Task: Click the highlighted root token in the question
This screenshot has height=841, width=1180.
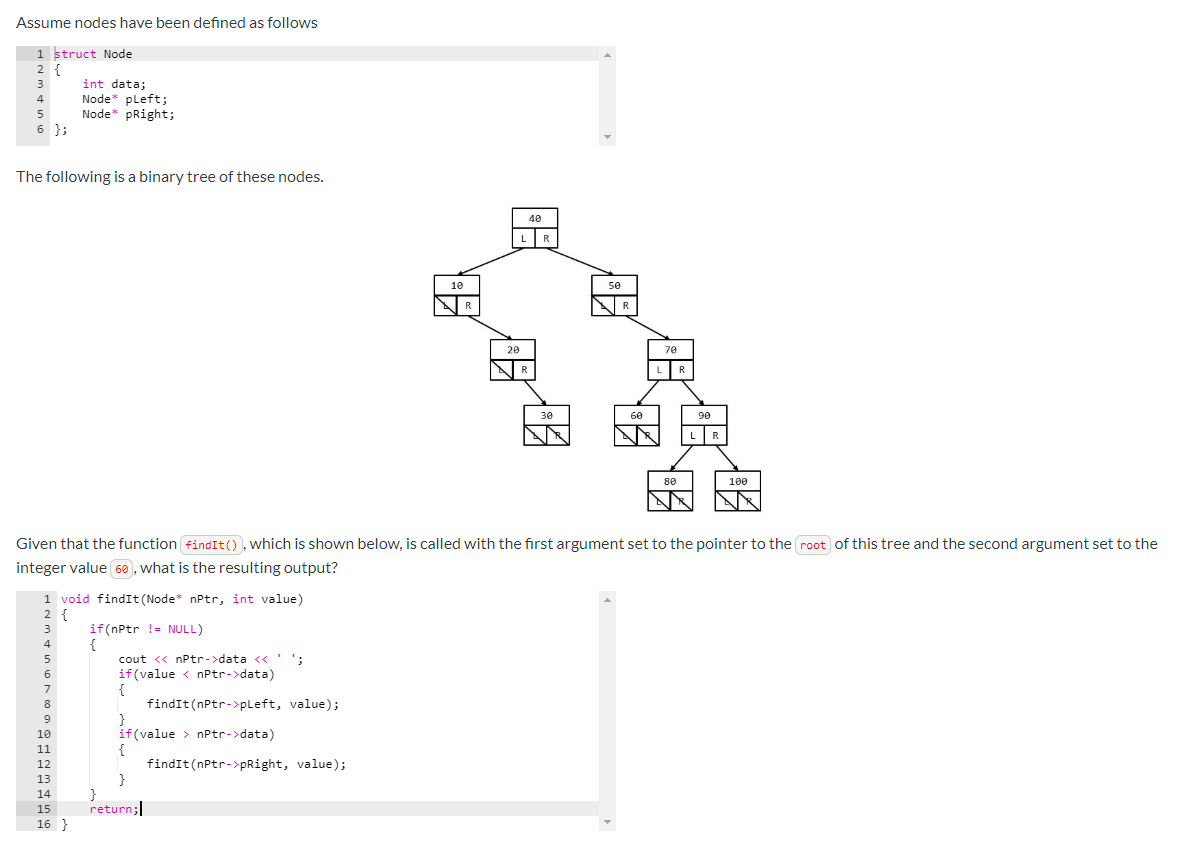Action: (x=814, y=544)
